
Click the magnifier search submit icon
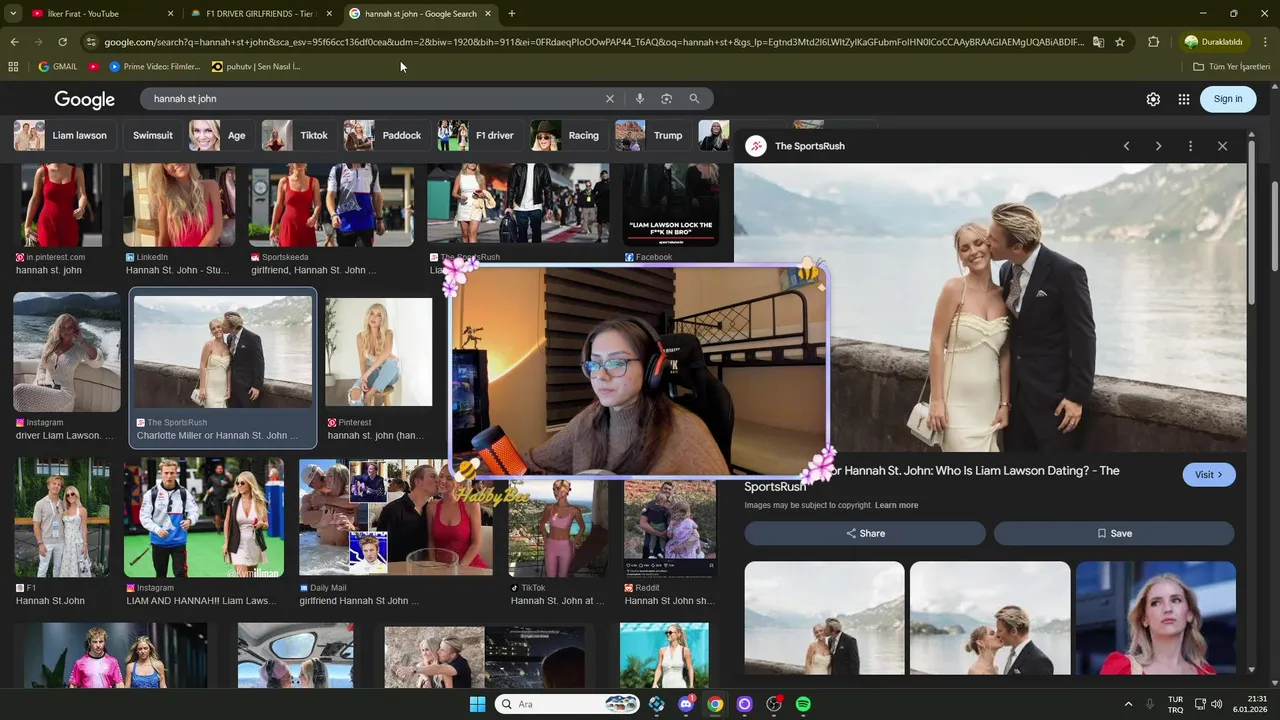tap(694, 99)
